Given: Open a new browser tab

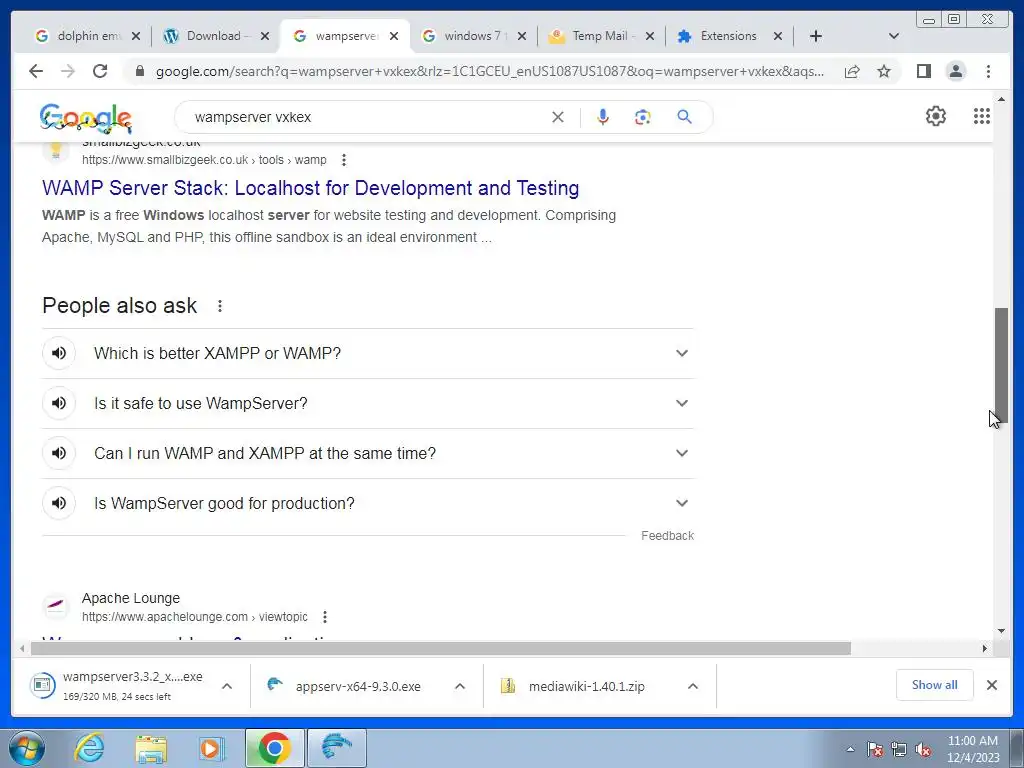Looking at the screenshot, I should click(x=816, y=36).
